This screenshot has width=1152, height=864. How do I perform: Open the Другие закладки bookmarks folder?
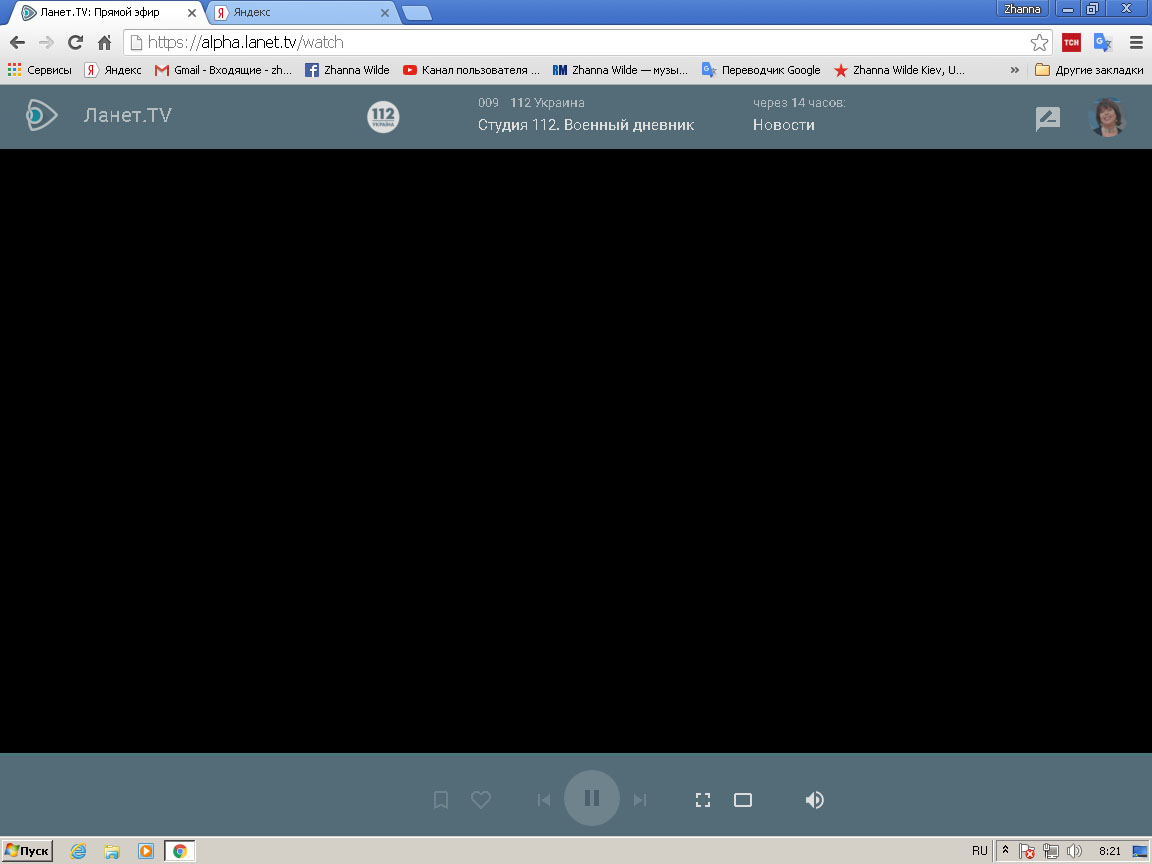(x=1089, y=70)
